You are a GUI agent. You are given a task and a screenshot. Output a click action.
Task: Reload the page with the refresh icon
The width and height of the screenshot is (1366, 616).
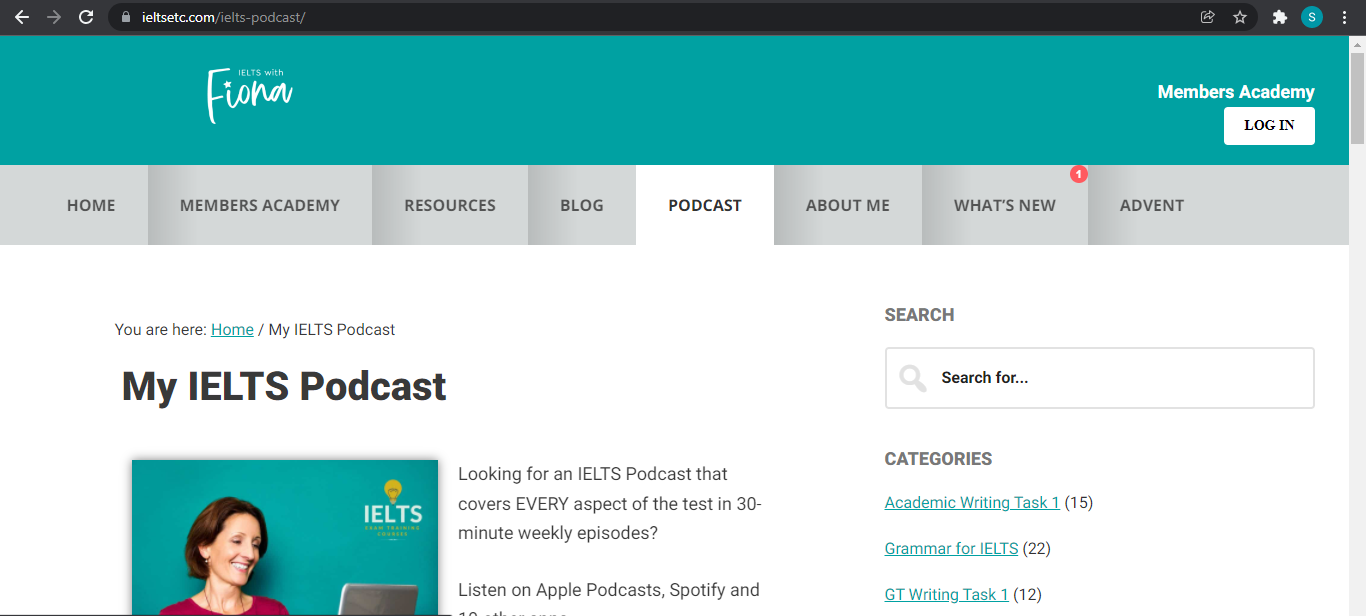tap(86, 17)
